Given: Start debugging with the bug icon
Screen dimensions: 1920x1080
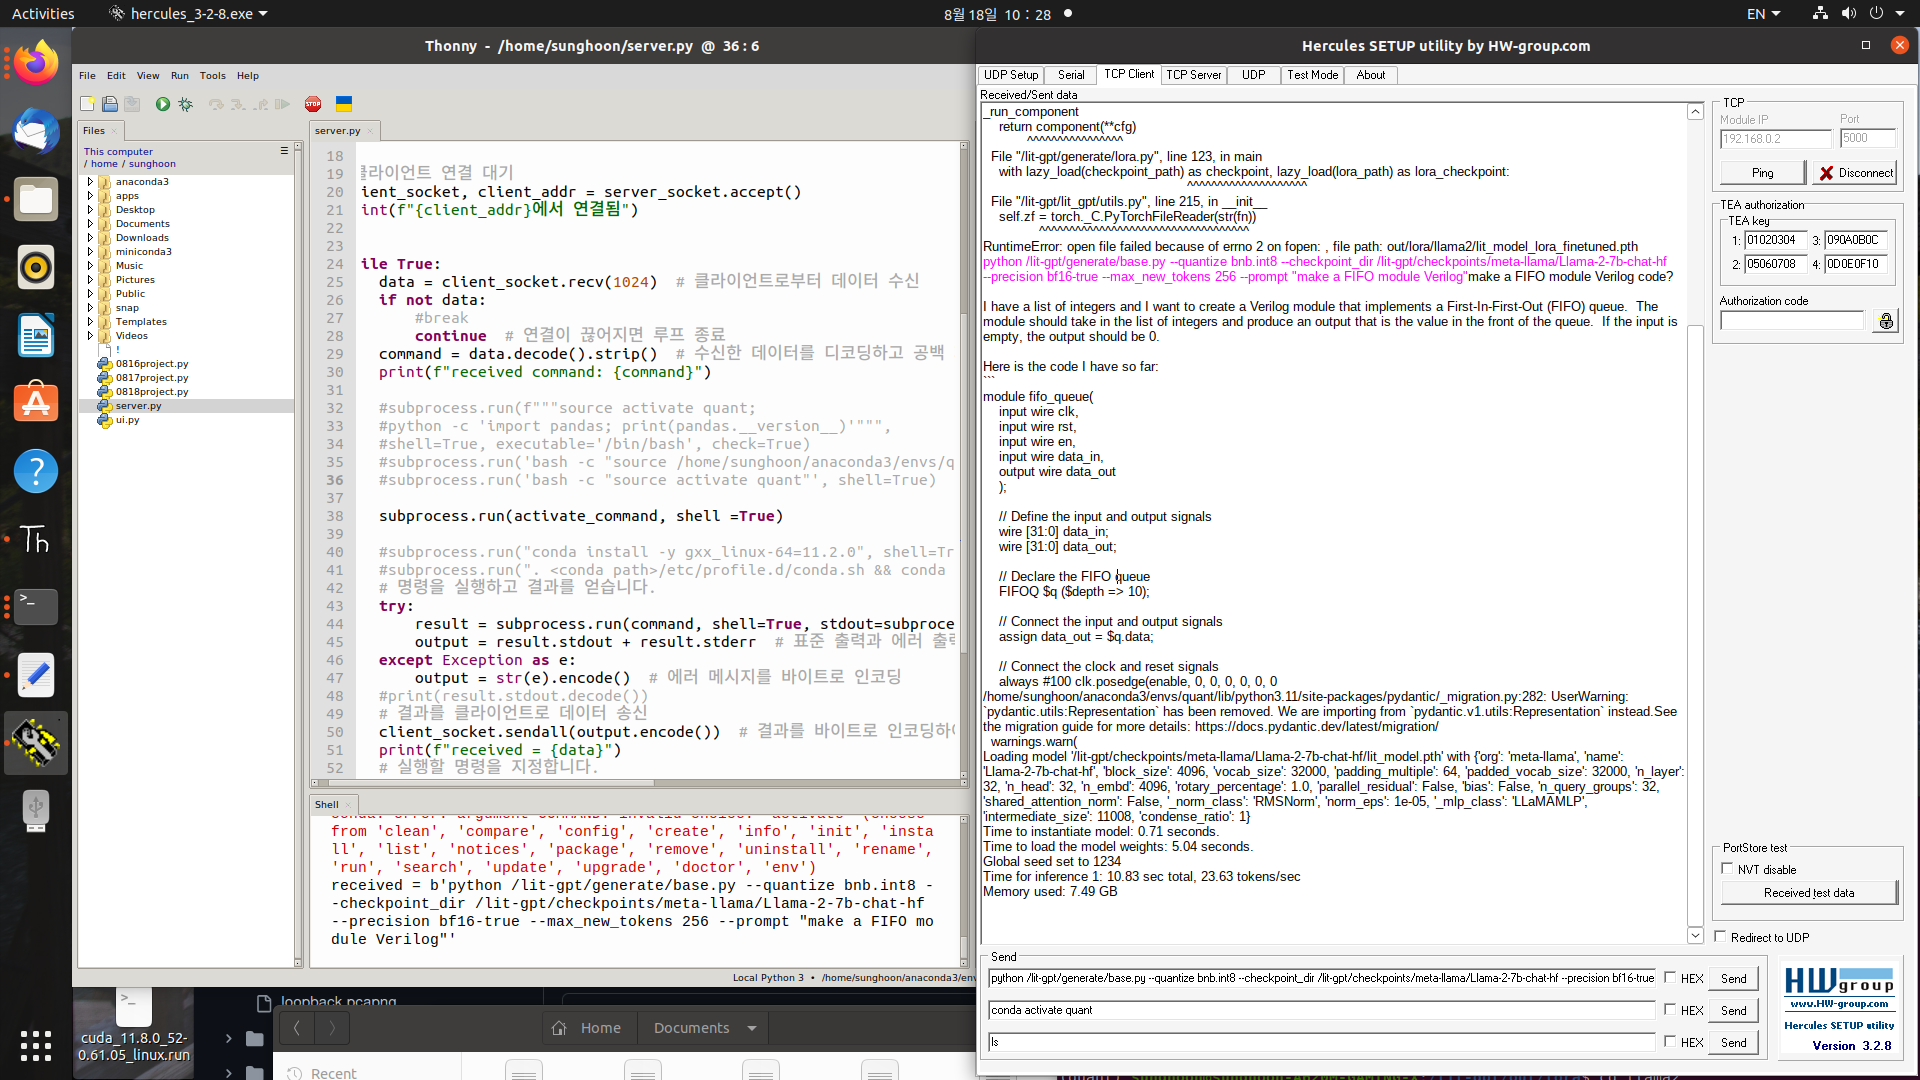Looking at the screenshot, I should (x=185, y=104).
